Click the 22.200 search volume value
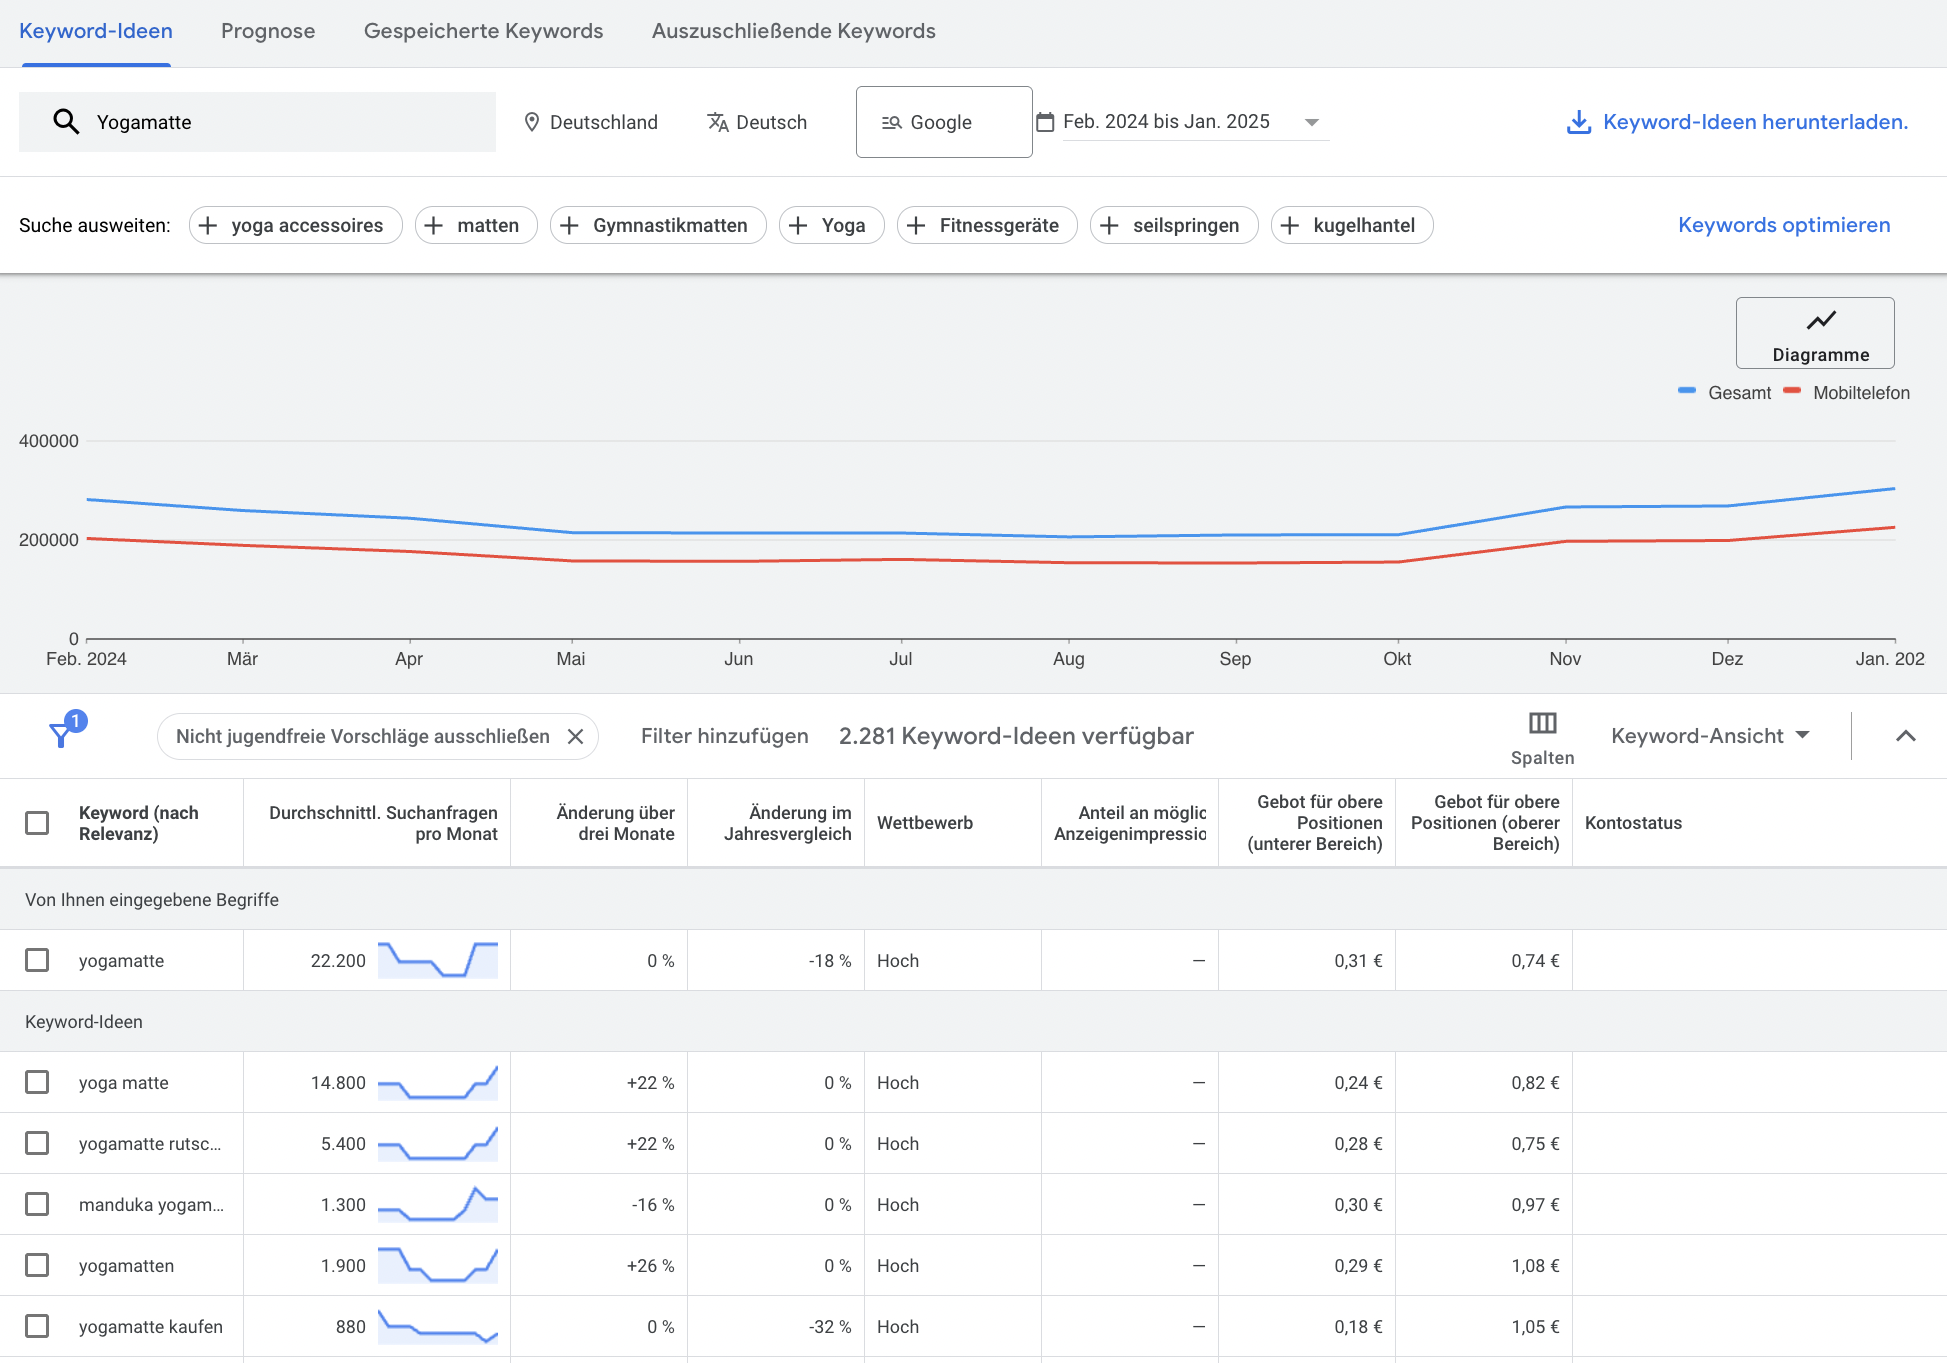Image resolution: width=1947 pixels, height=1363 pixels. tap(338, 960)
